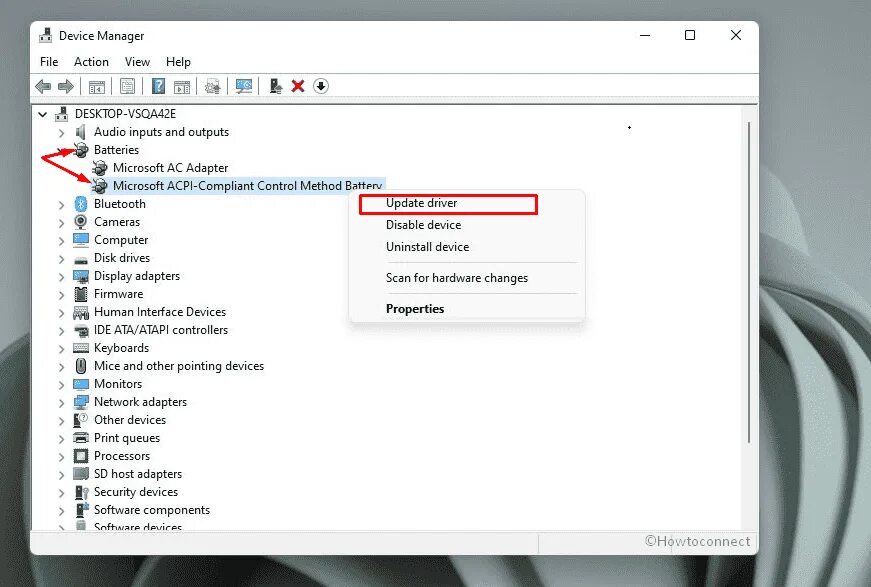Screen dimensions: 871x587
Task: Click the Audio inputs and outputs speaker icon
Action: 81,132
